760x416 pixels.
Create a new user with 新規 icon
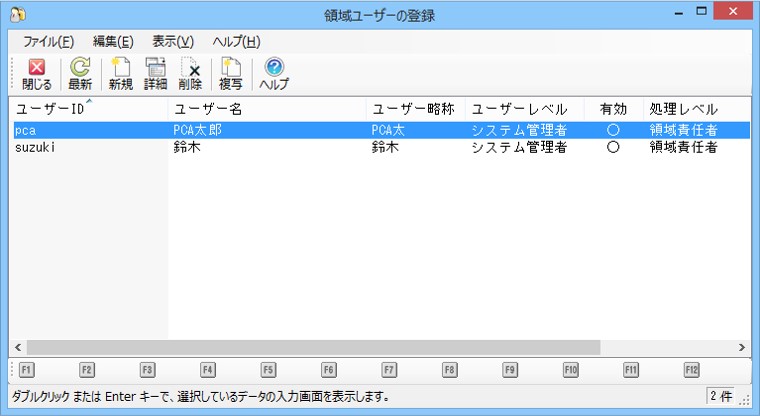(120, 74)
